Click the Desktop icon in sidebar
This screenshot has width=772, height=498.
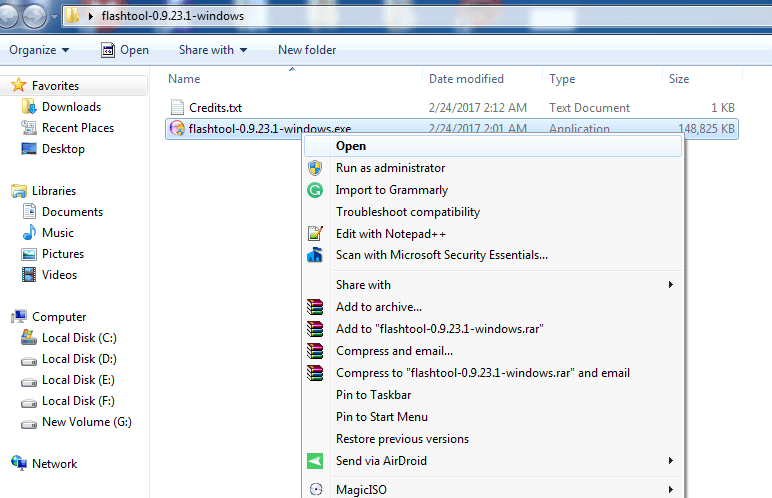coord(29,148)
